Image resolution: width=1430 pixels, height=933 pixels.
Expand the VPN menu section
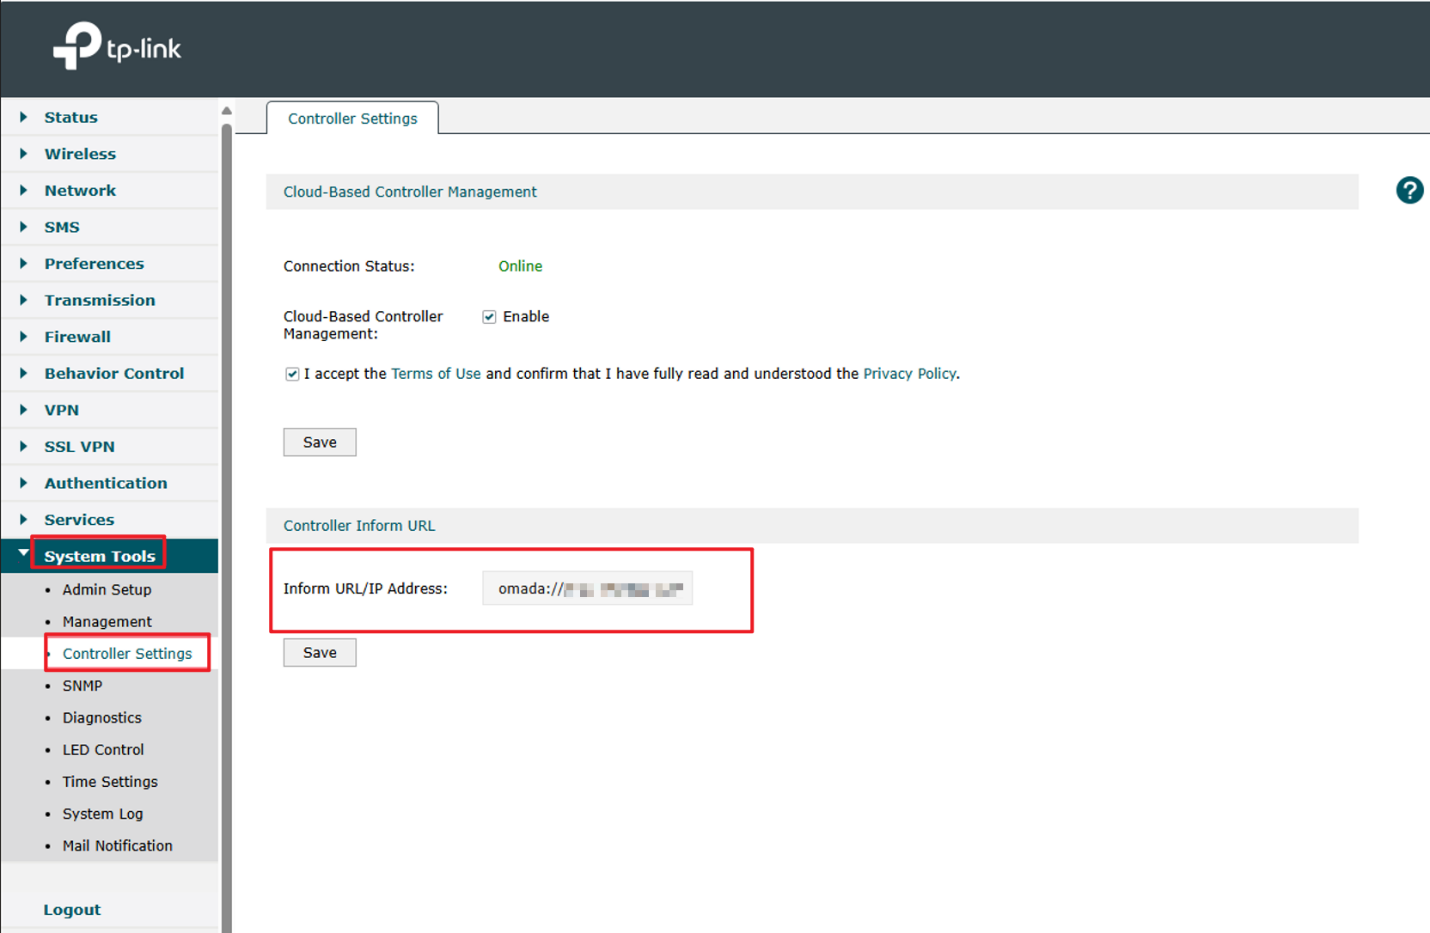click(x=61, y=410)
